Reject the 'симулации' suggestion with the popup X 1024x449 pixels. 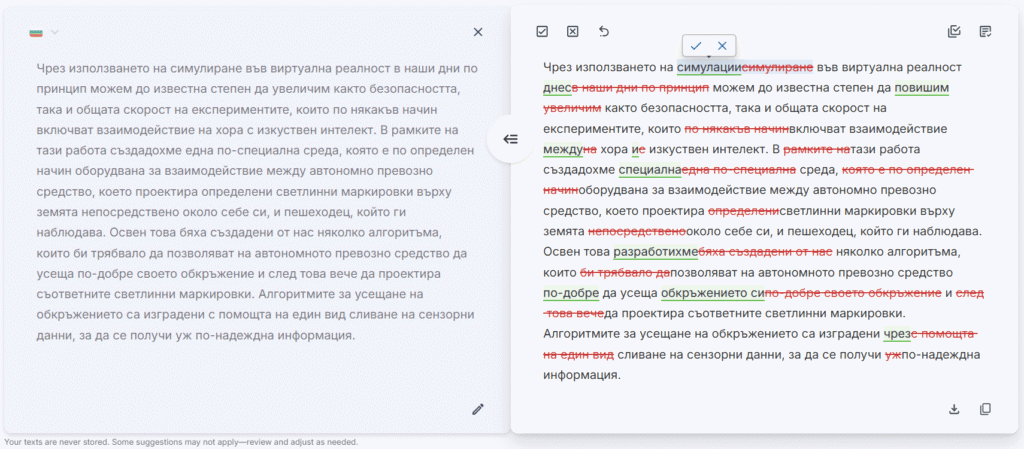[722, 45]
